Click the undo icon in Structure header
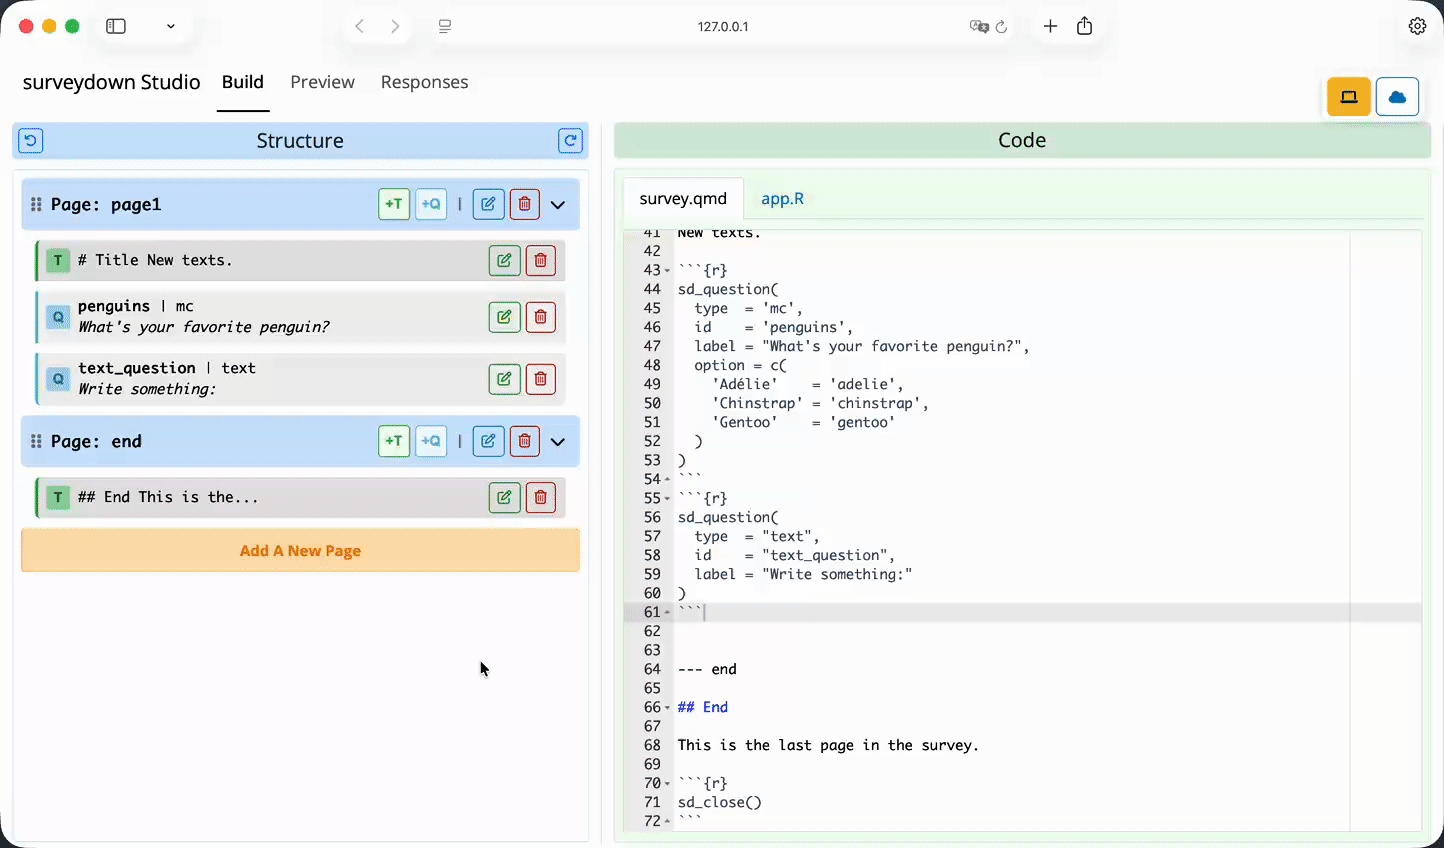This screenshot has height=848, width=1444. (31, 141)
